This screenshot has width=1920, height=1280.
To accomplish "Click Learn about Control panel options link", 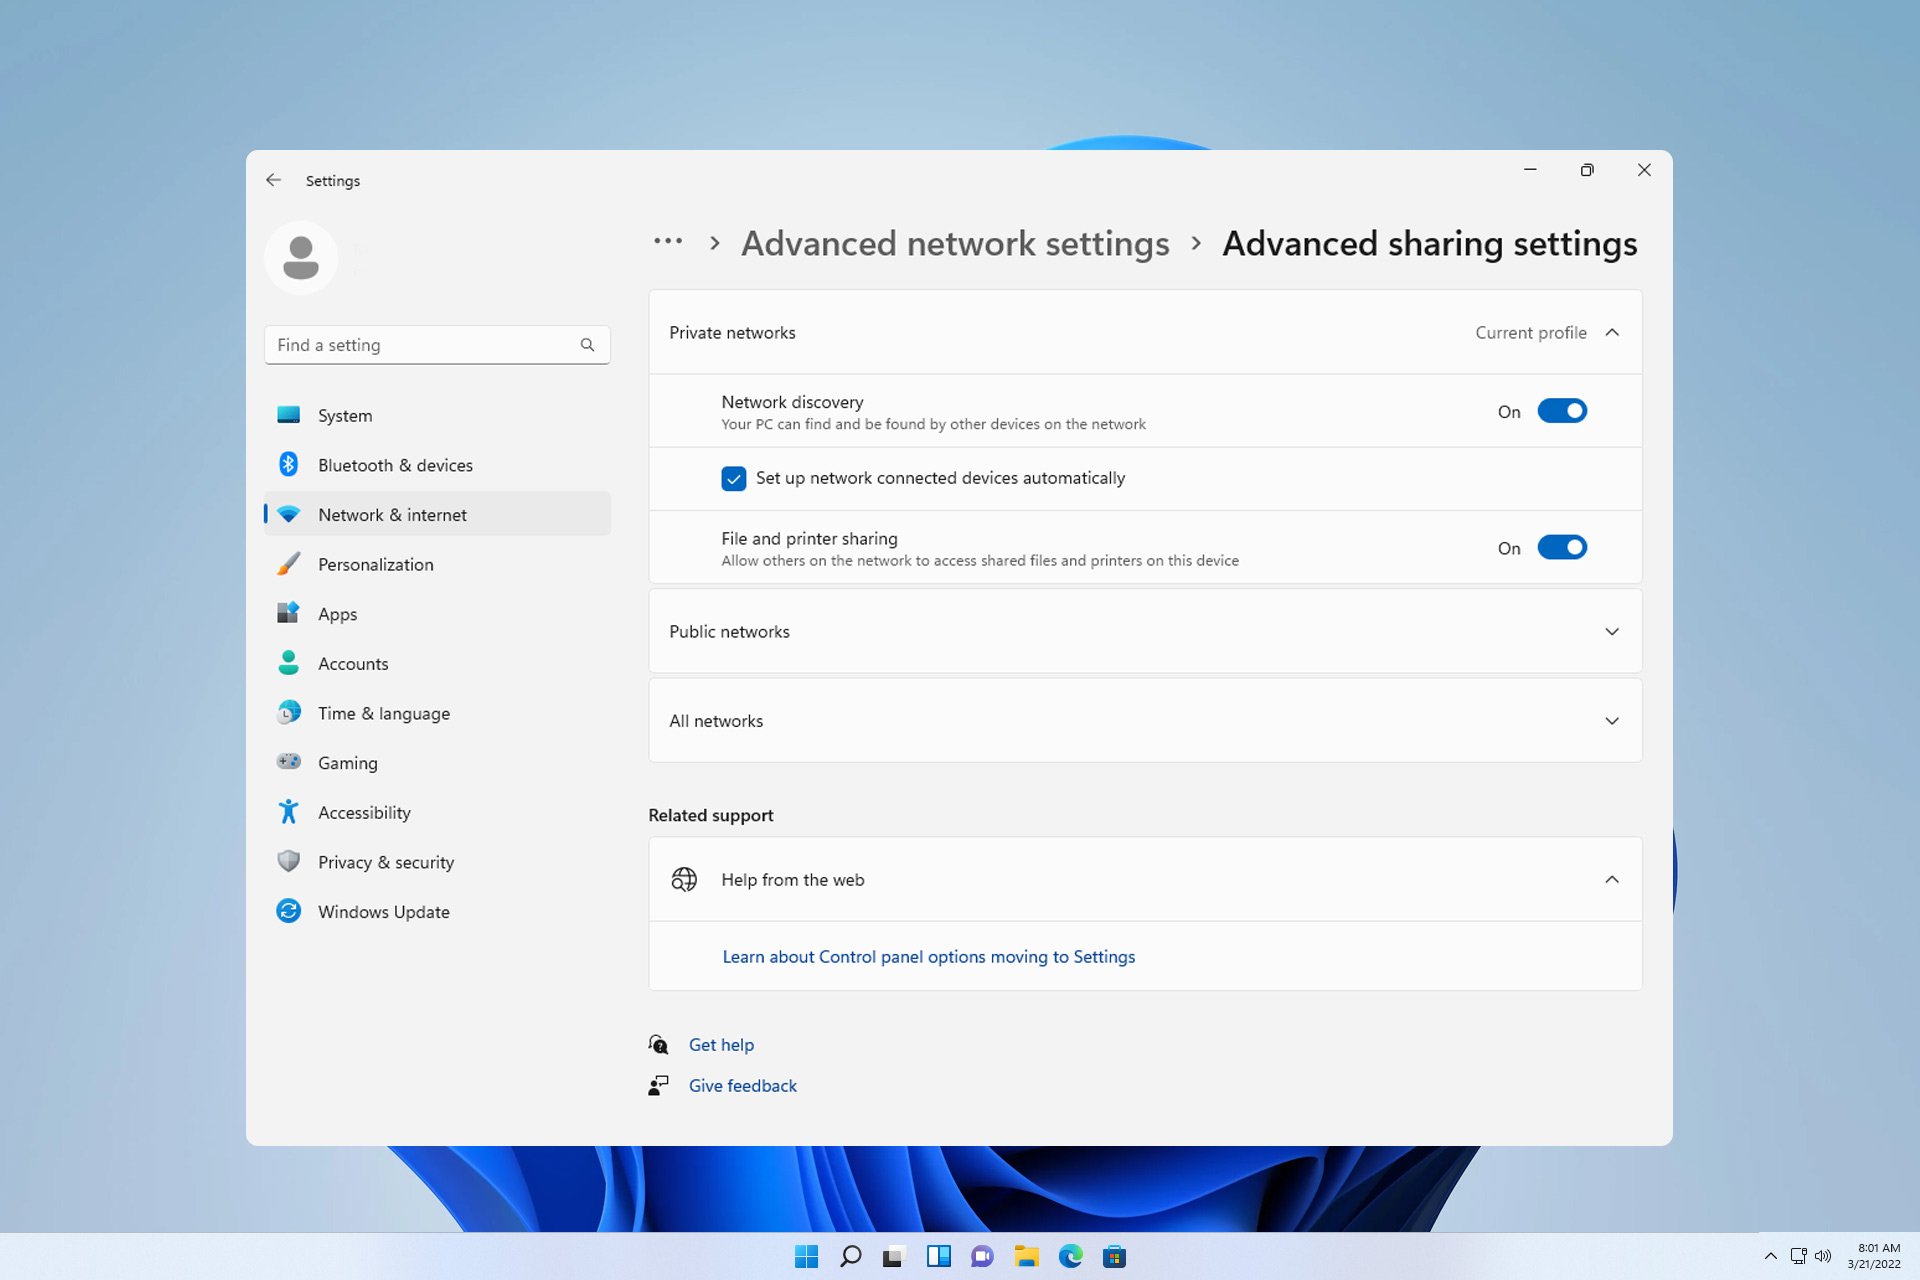I will [927, 956].
